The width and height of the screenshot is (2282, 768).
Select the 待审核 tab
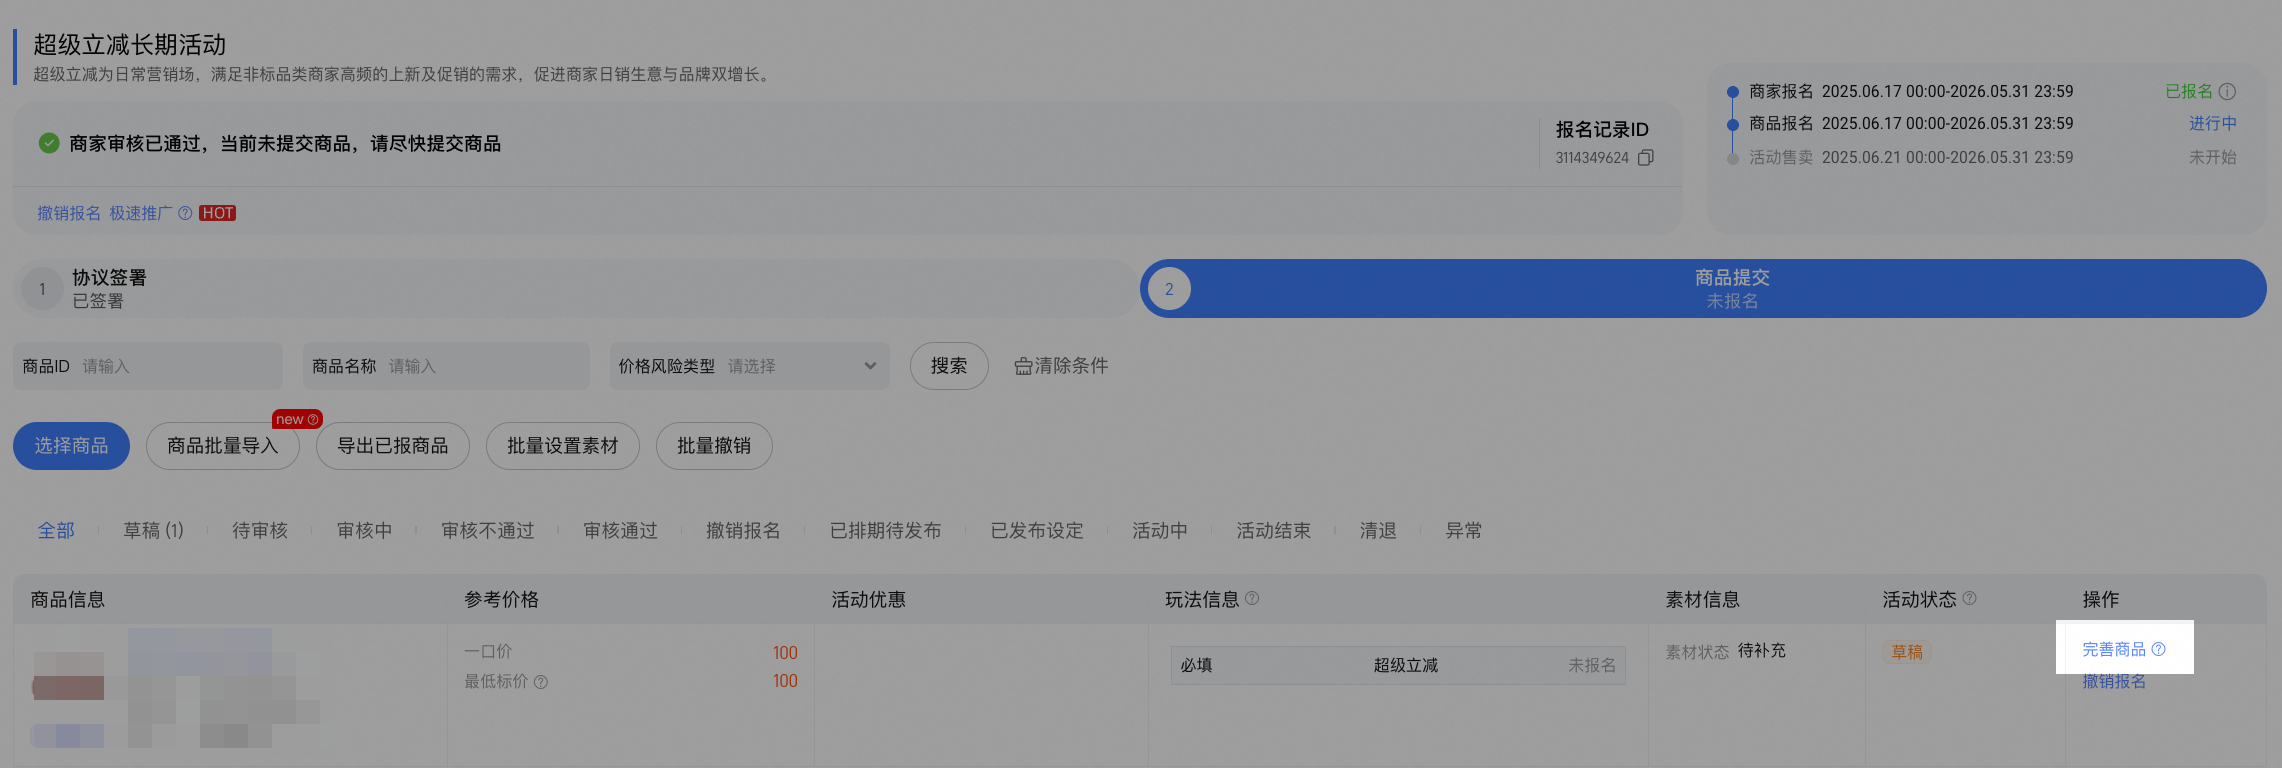click(x=260, y=530)
